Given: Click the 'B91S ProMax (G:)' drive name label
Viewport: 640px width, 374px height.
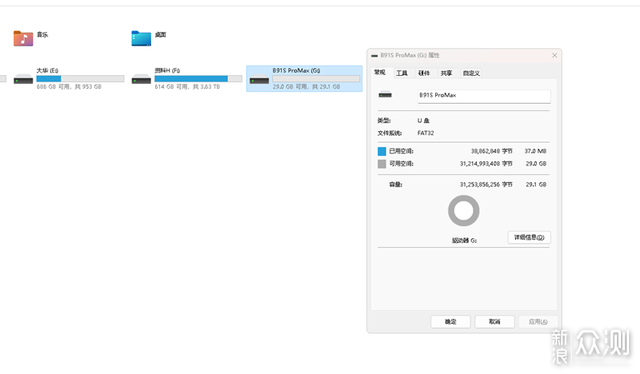Looking at the screenshot, I should tap(296, 71).
